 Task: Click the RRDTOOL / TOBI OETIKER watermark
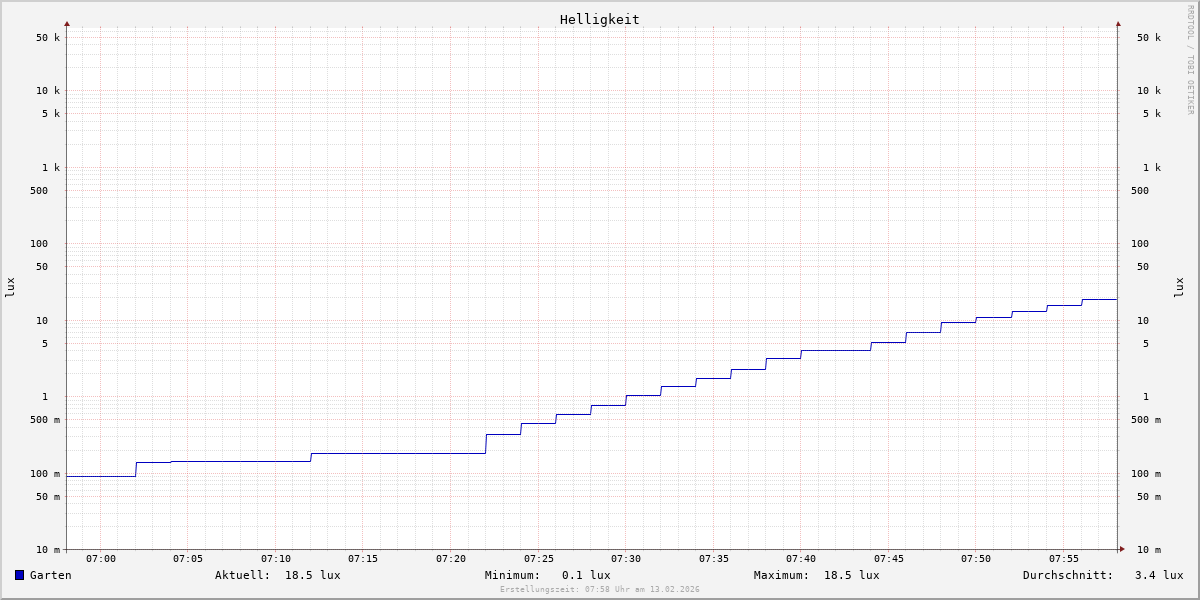(1190, 60)
